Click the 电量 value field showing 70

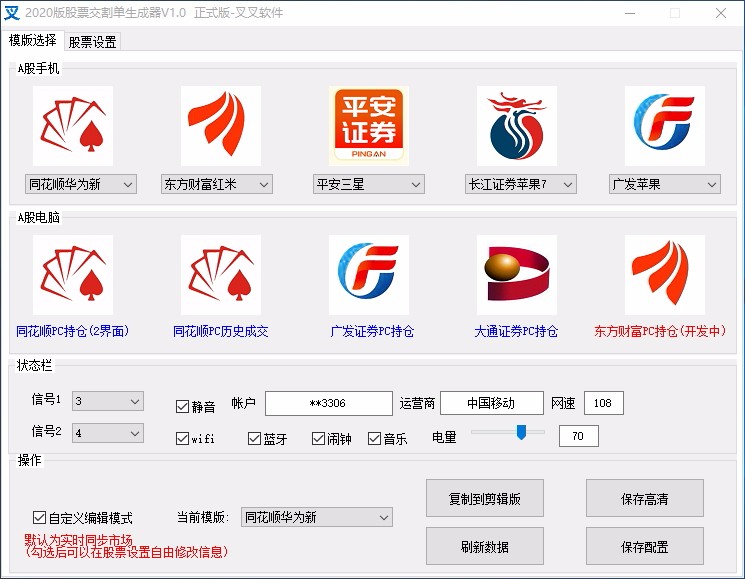click(x=579, y=436)
